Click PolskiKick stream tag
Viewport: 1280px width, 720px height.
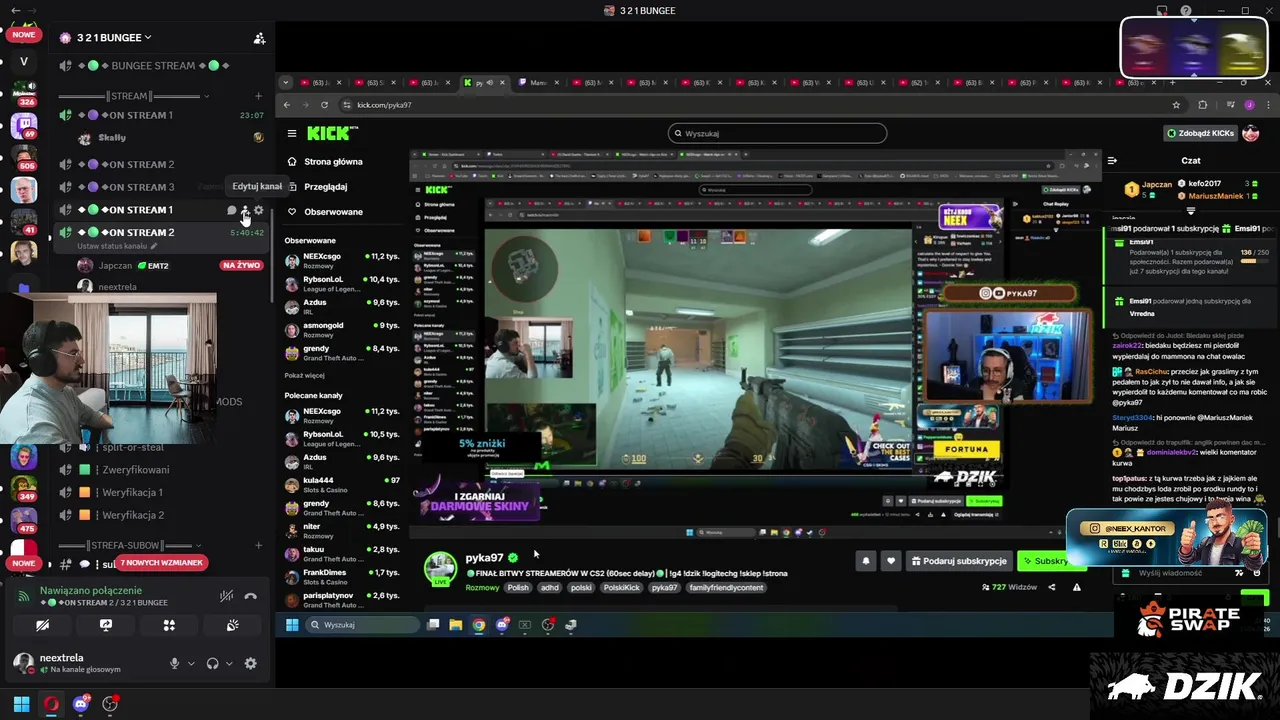pos(621,588)
